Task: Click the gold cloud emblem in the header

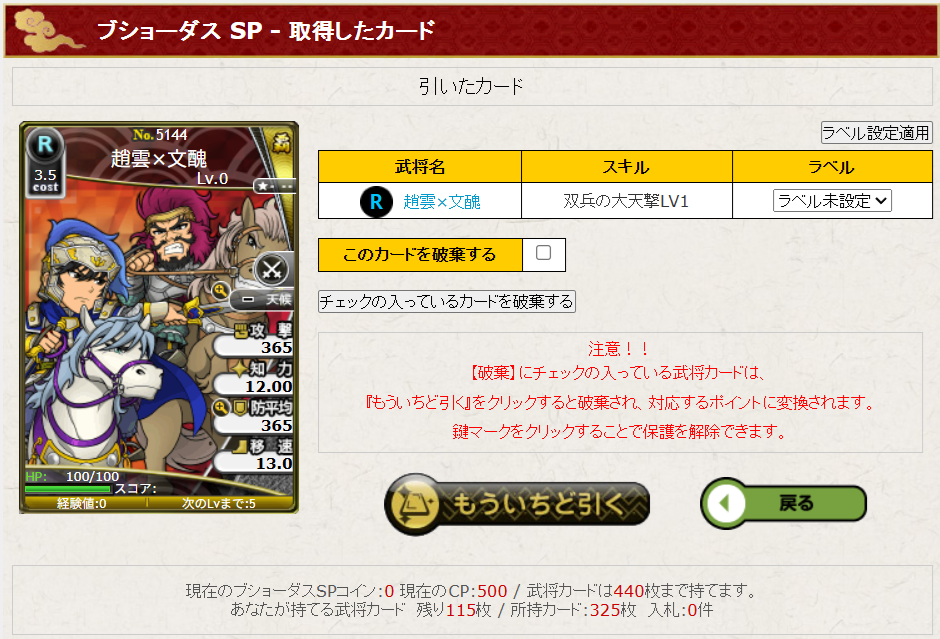Action: click(x=47, y=30)
